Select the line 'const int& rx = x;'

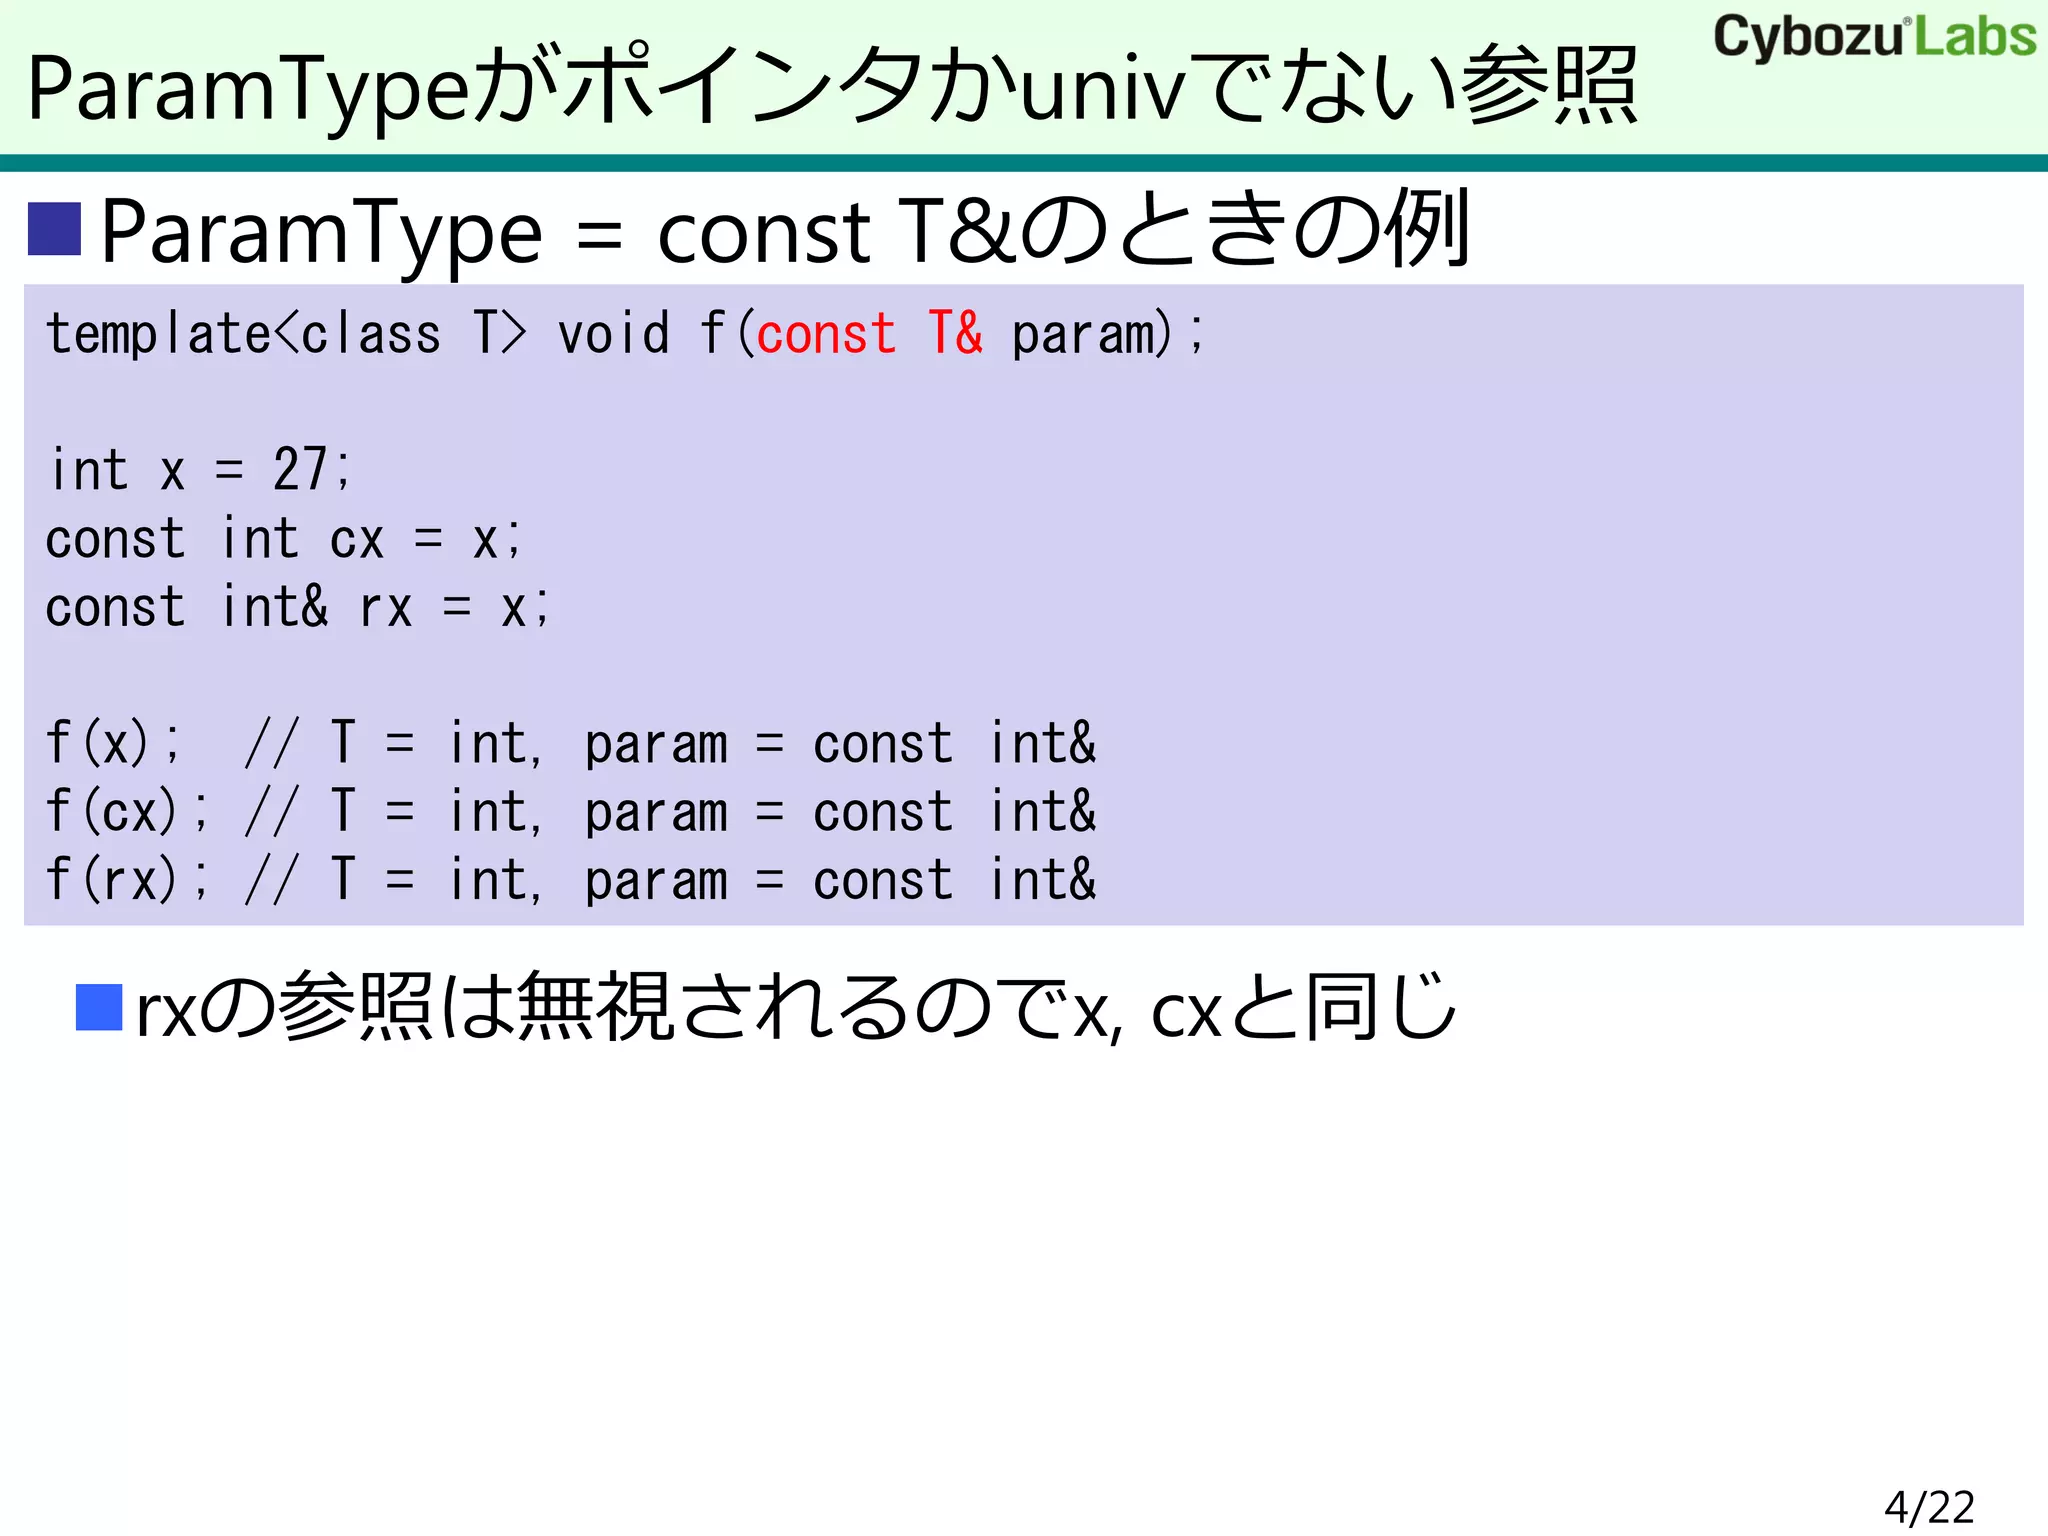coord(298,607)
